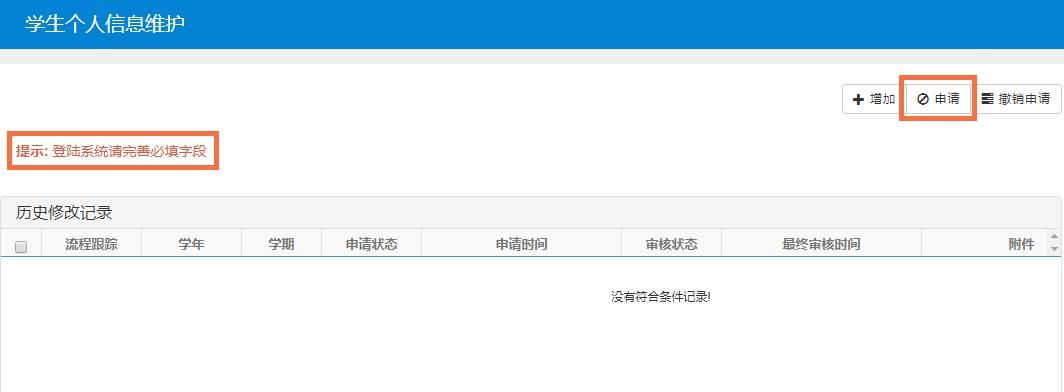The image size is (1064, 392).
Task: Click the table scrollbar down arrow
Action: coord(1054,250)
